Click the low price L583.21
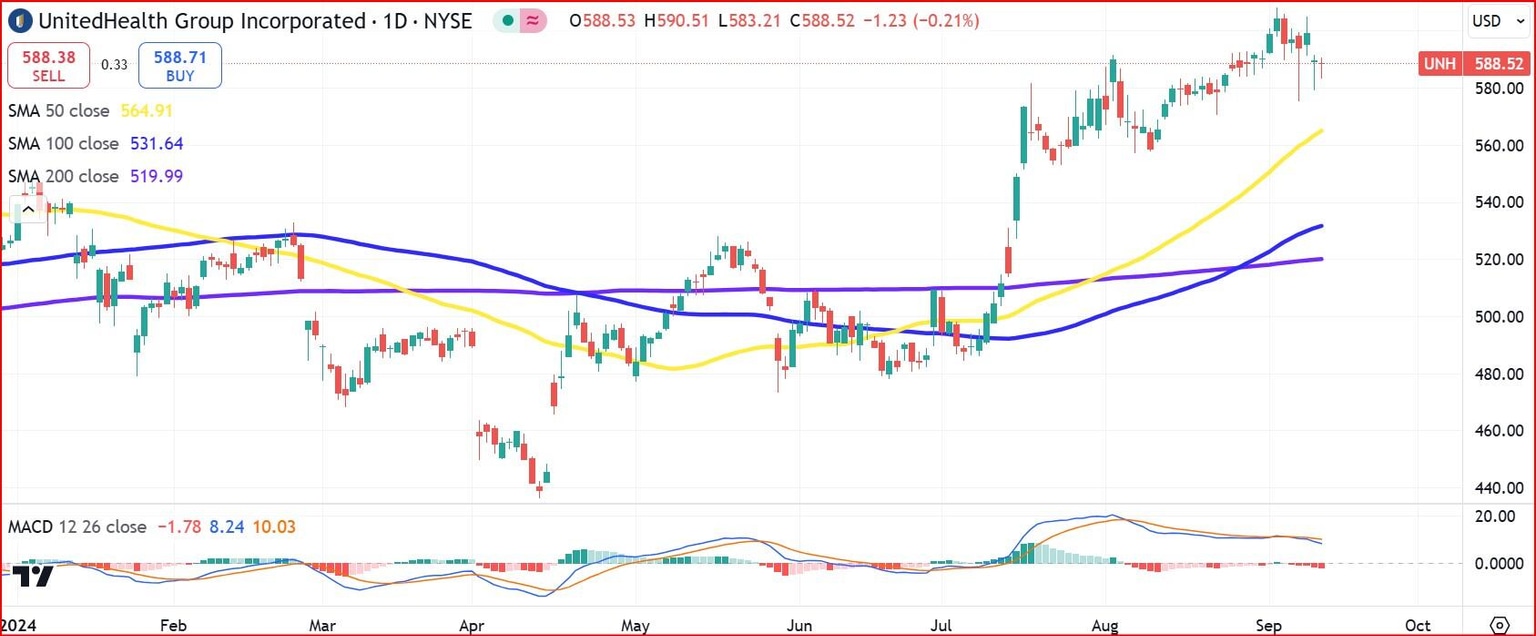Image resolution: width=1536 pixels, height=636 pixels. 750,21
